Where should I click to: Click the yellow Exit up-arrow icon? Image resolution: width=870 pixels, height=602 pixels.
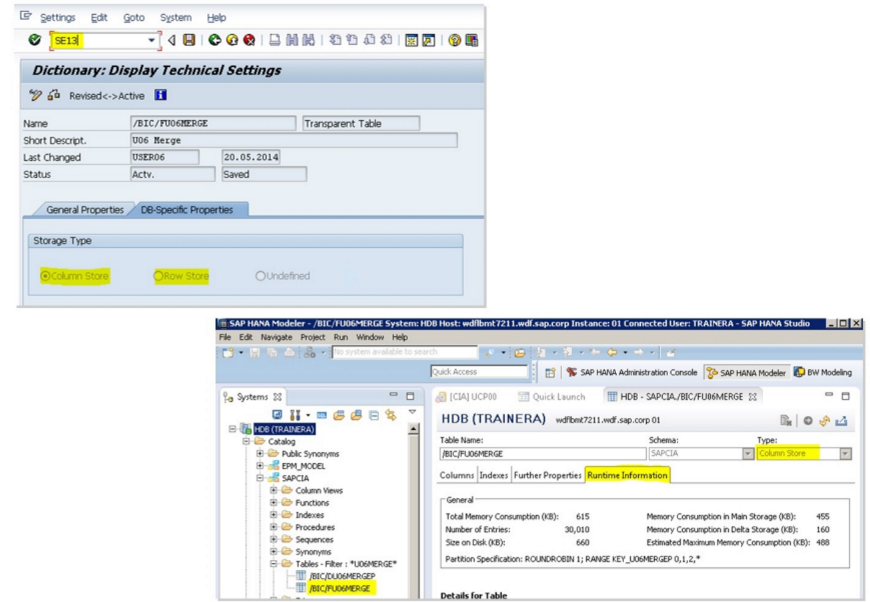pos(232,40)
